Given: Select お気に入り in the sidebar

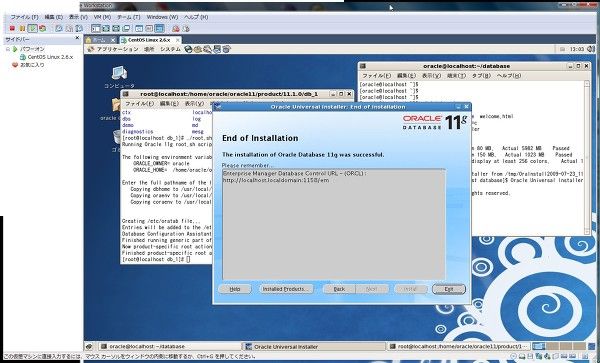Looking at the screenshot, I should tap(28, 65).
